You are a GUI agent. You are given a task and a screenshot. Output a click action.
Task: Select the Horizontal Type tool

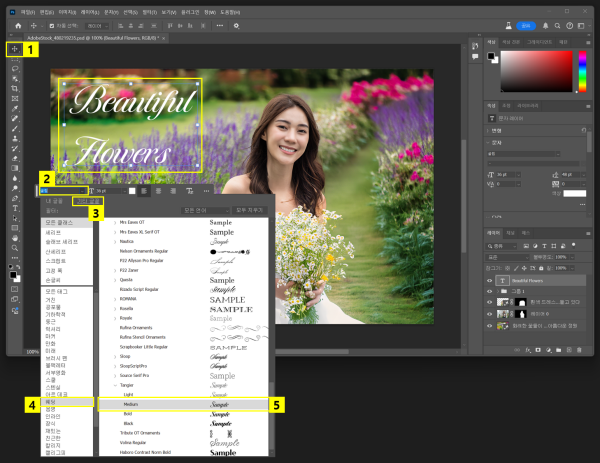14,207
